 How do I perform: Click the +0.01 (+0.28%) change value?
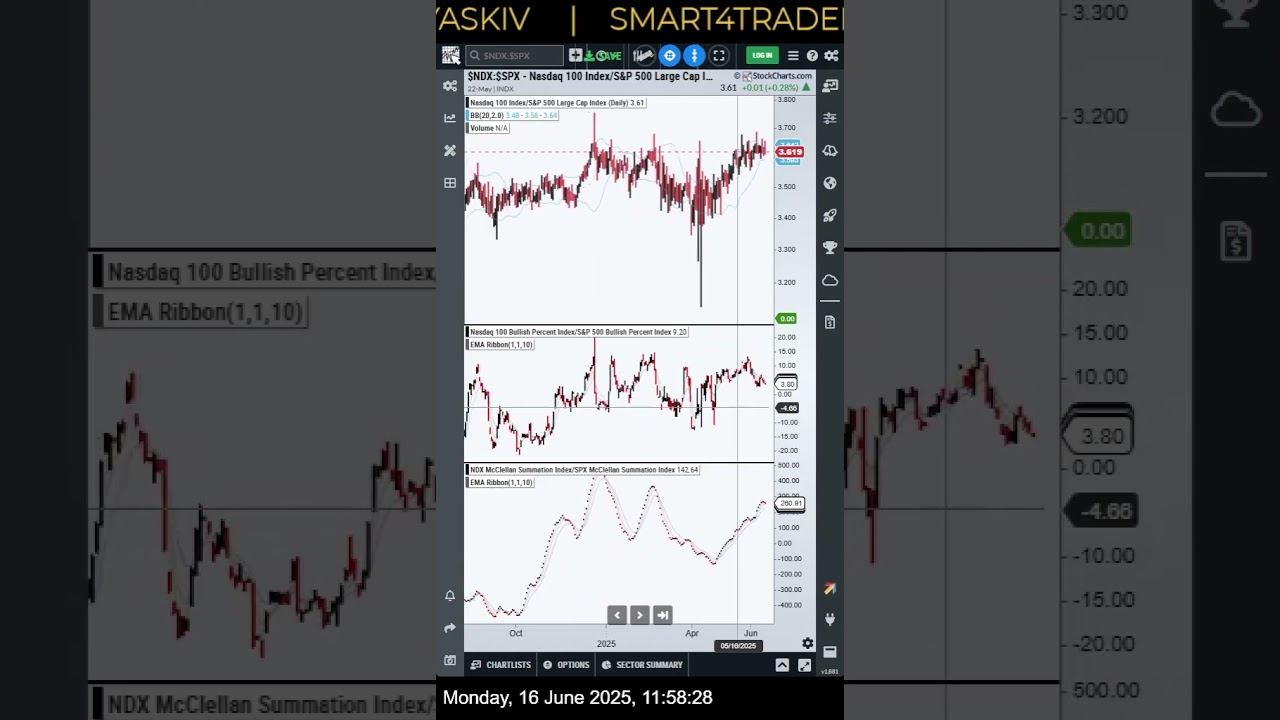(770, 88)
